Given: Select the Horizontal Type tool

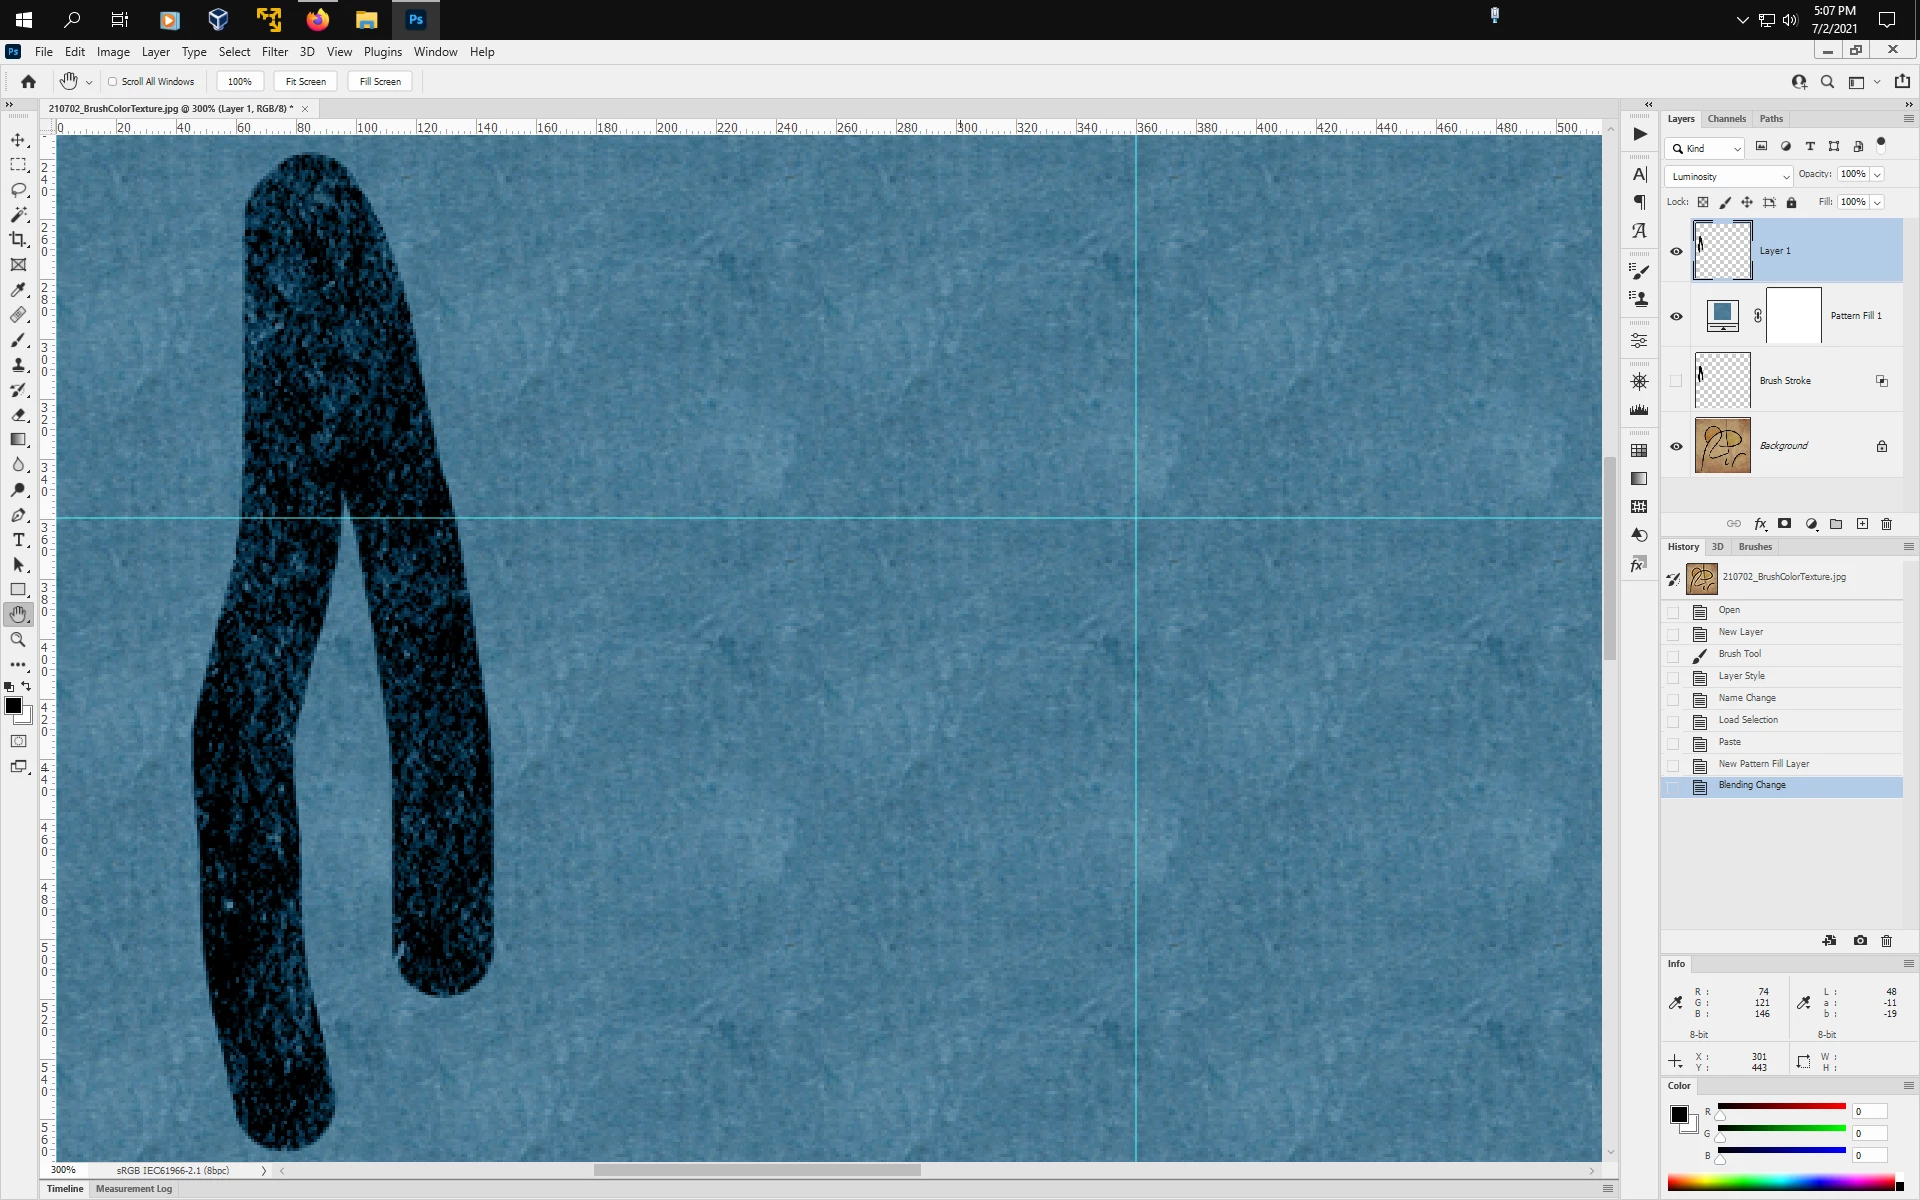Looking at the screenshot, I should tap(18, 540).
